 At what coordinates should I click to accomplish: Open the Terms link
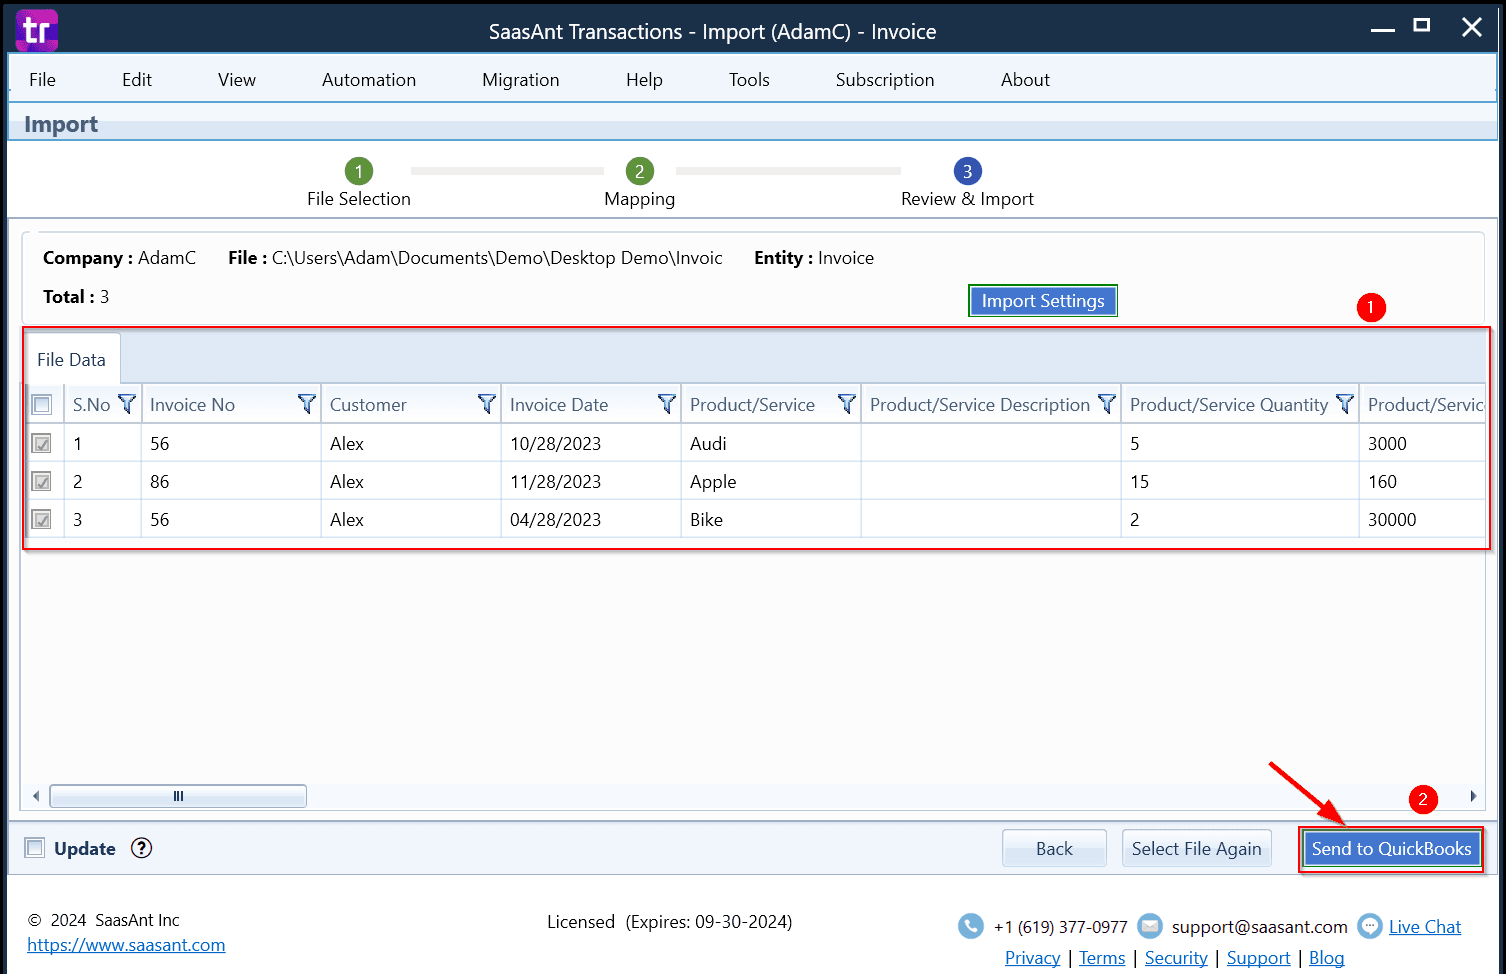(x=1102, y=958)
